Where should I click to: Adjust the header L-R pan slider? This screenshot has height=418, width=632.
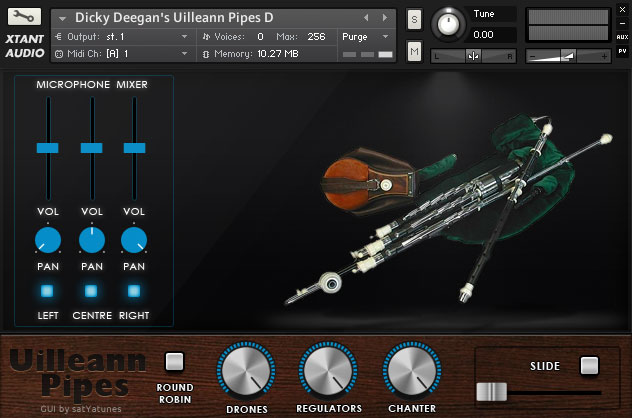(473, 56)
